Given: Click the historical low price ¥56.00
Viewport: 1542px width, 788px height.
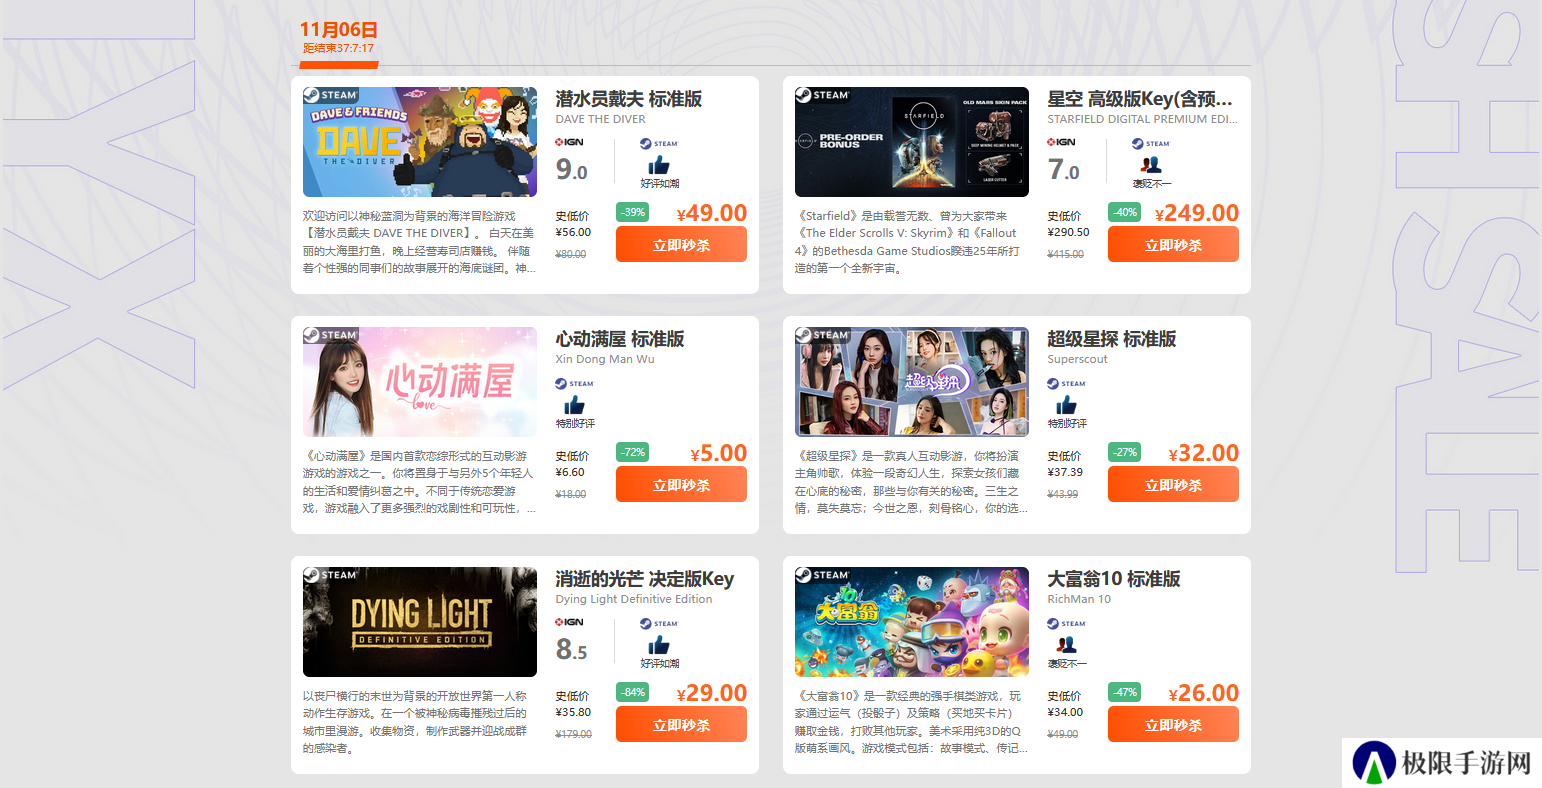Looking at the screenshot, I should (x=574, y=232).
